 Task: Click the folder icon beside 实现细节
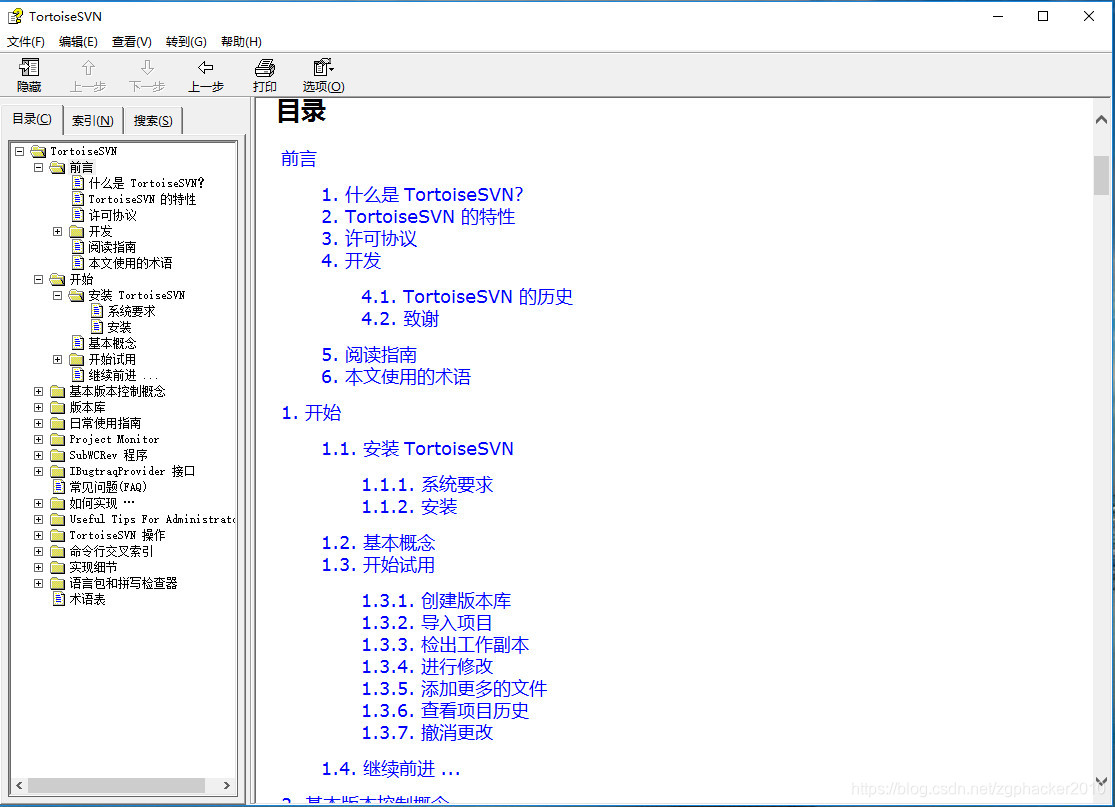[x=58, y=567]
